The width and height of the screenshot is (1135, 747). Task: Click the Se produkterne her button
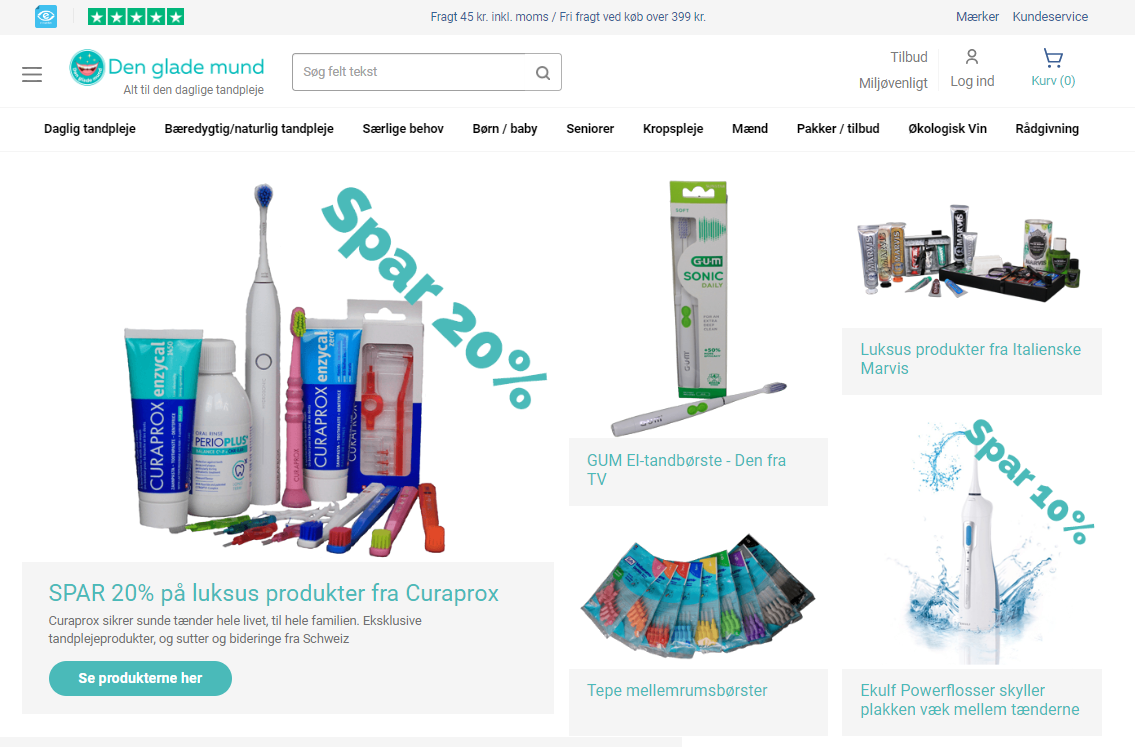point(140,678)
